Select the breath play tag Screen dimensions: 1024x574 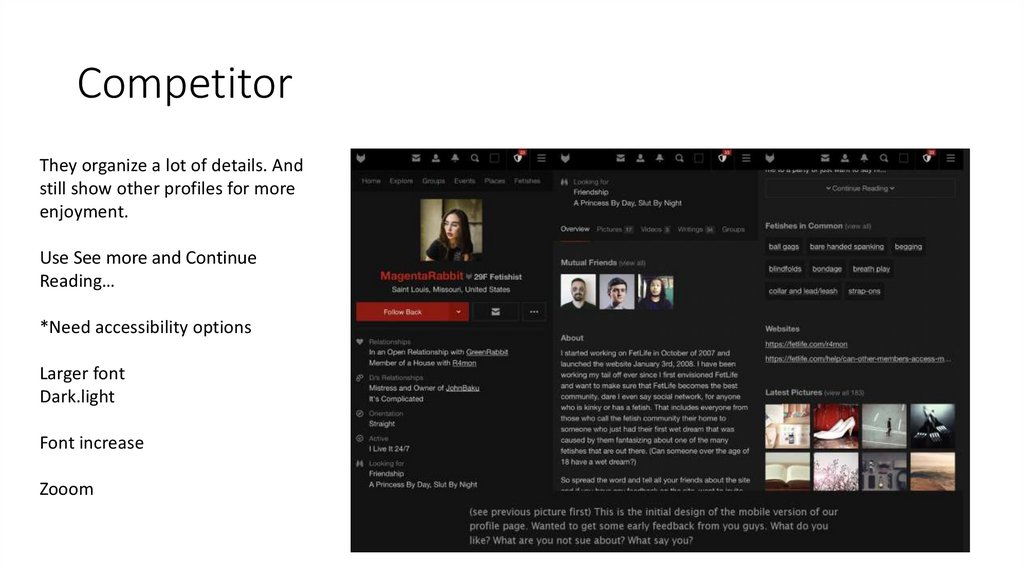point(871,269)
